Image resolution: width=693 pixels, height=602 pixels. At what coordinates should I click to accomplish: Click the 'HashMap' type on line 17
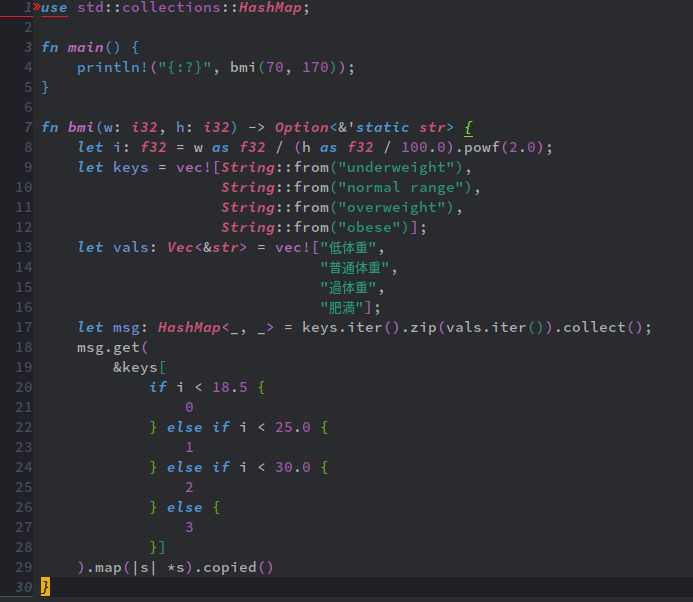click(189, 327)
